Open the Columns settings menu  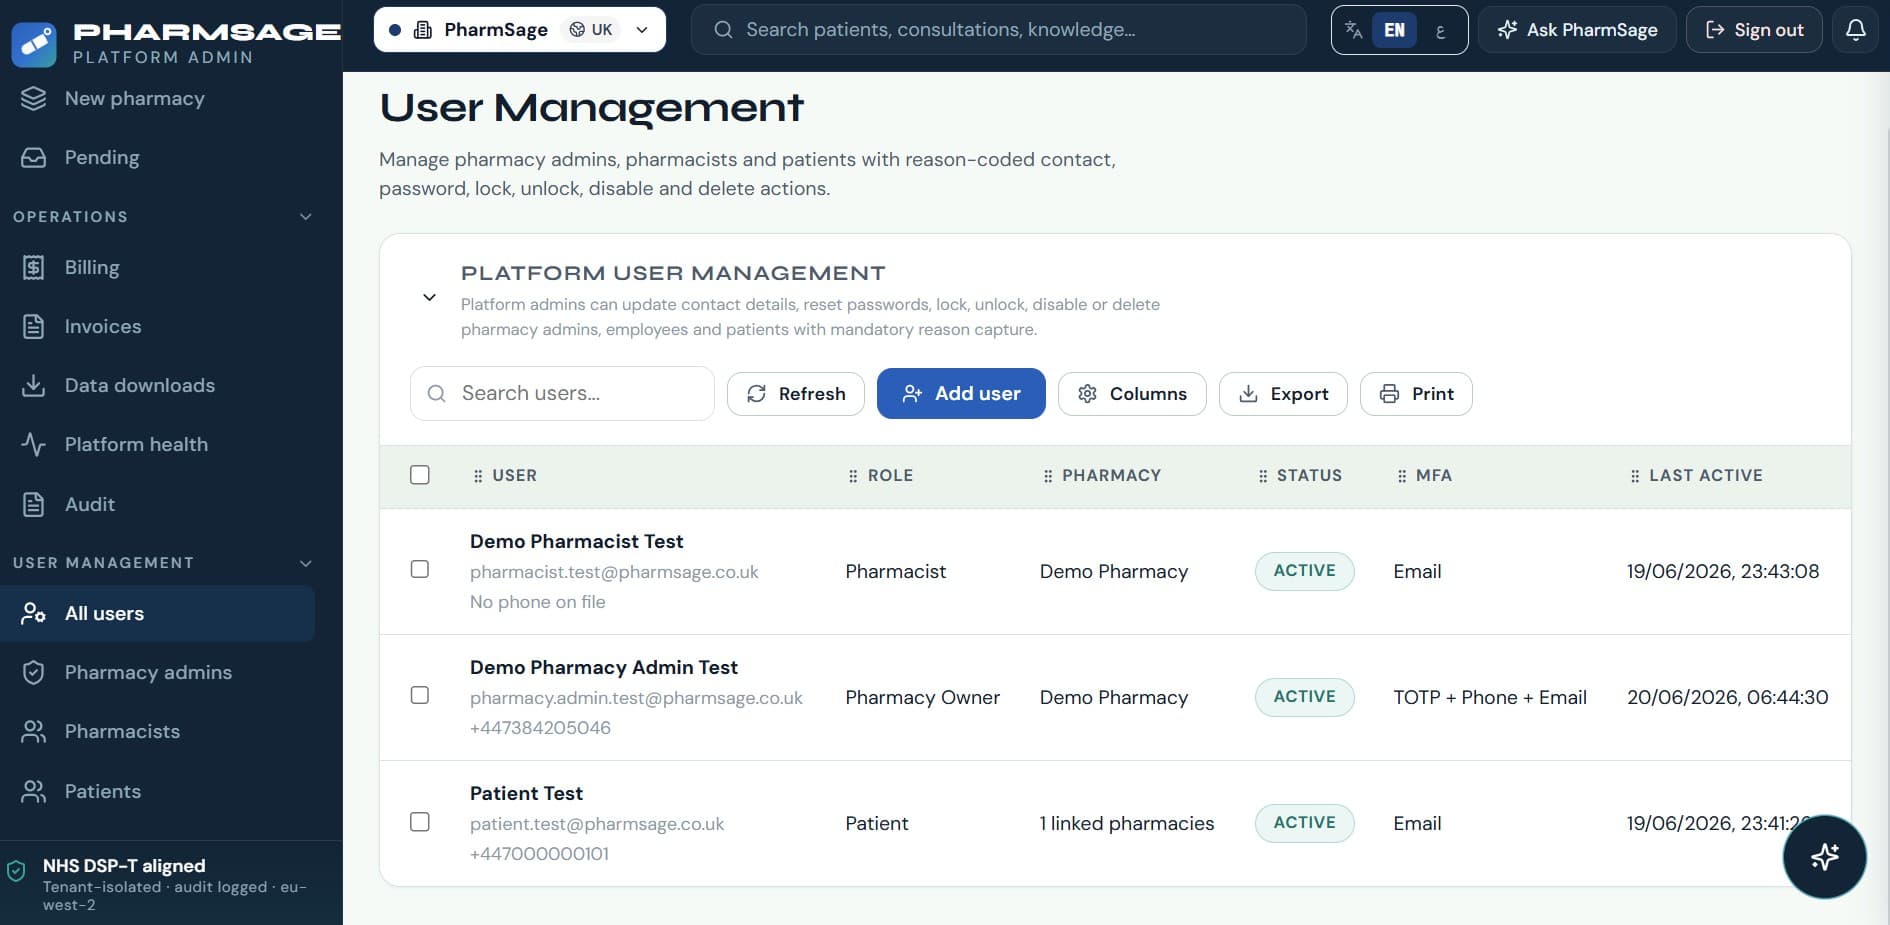point(1132,394)
